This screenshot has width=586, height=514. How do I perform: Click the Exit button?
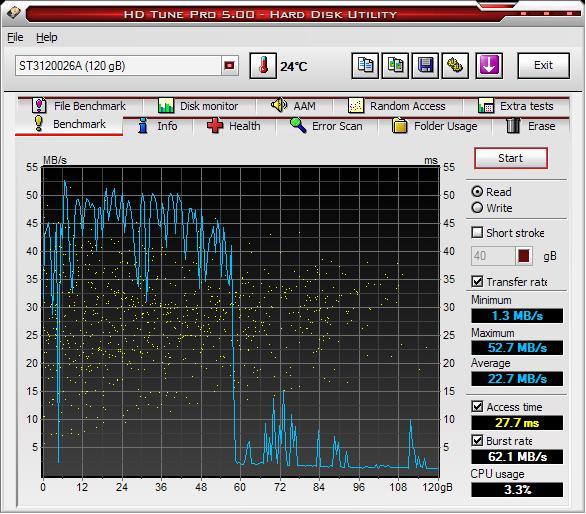[543, 65]
